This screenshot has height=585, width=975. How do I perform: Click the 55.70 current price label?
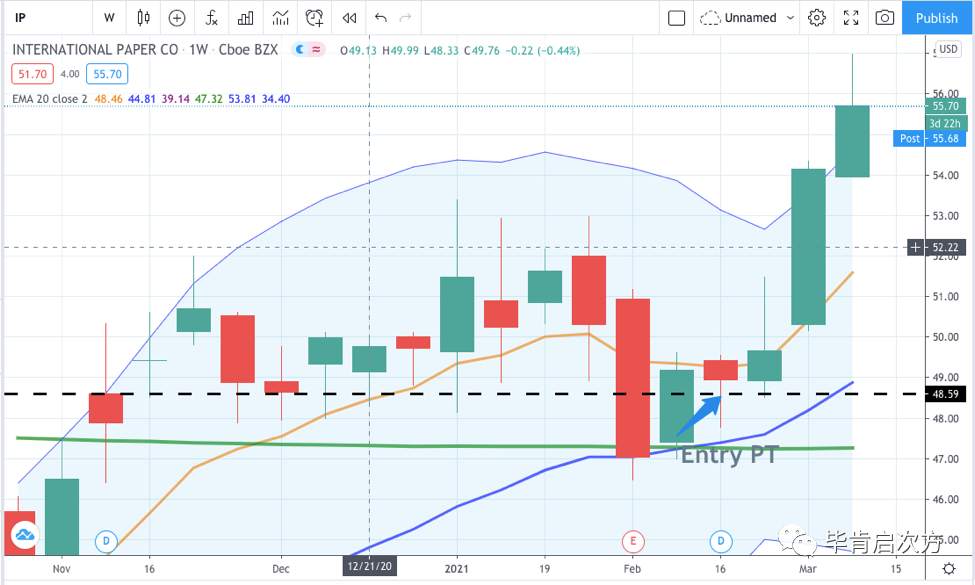945,106
